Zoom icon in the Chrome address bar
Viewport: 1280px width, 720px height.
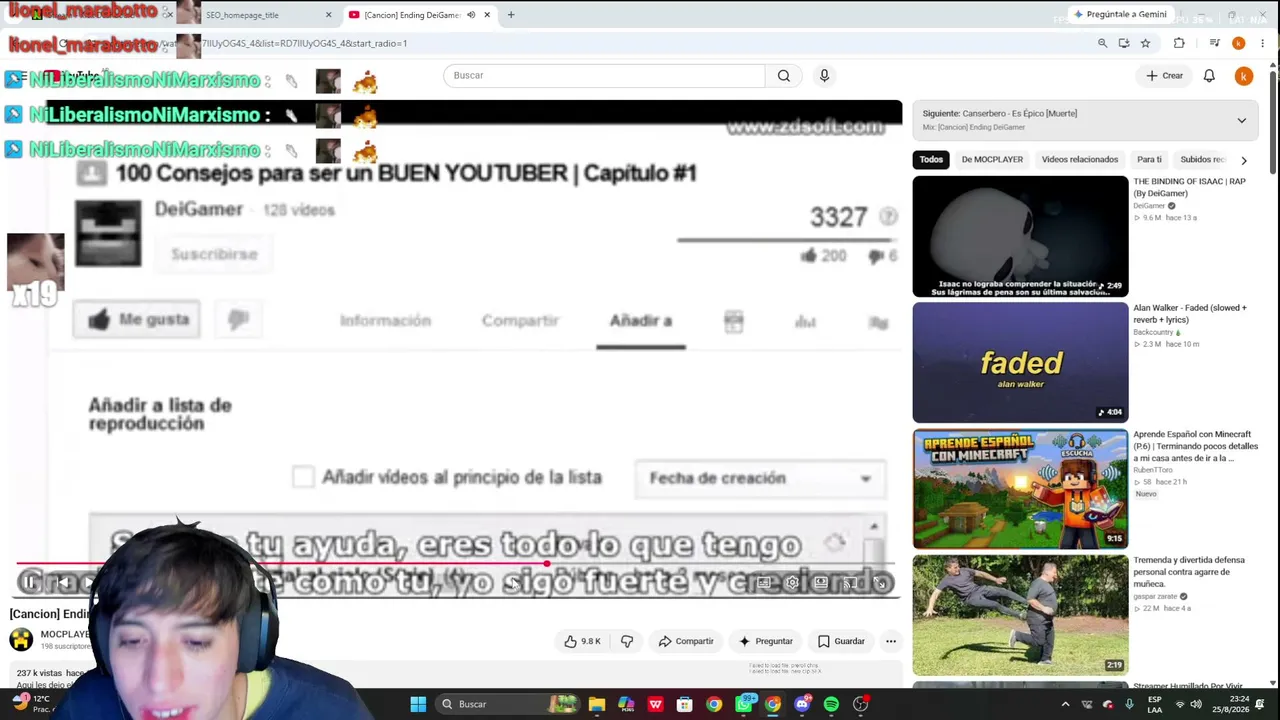point(1102,43)
